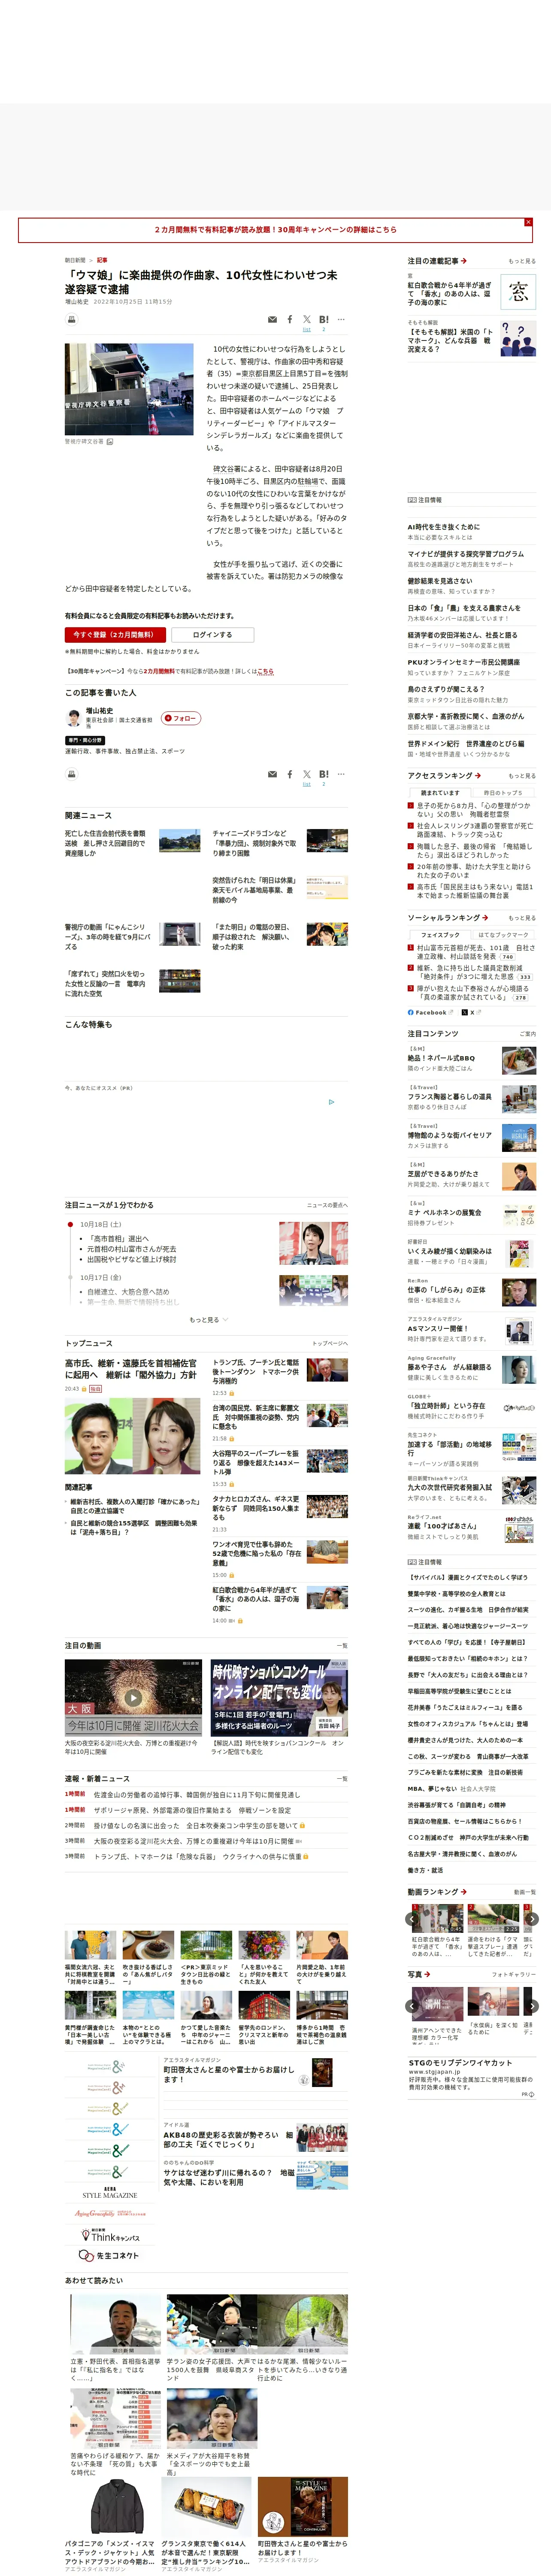
Task: Select はてなブックマーク social ranking tab
Action: (x=503, y=935)
